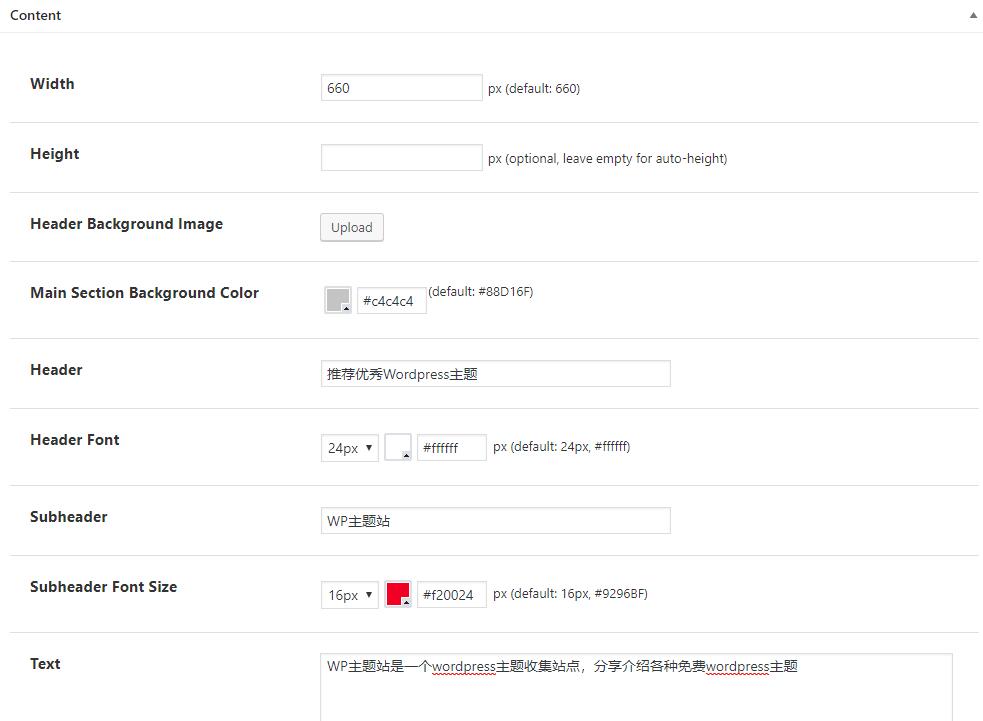Image resolution: width=983 pixels, height=721 pixels.
Task: Select the #f20024 hex color input
Action: click(450, 594)
